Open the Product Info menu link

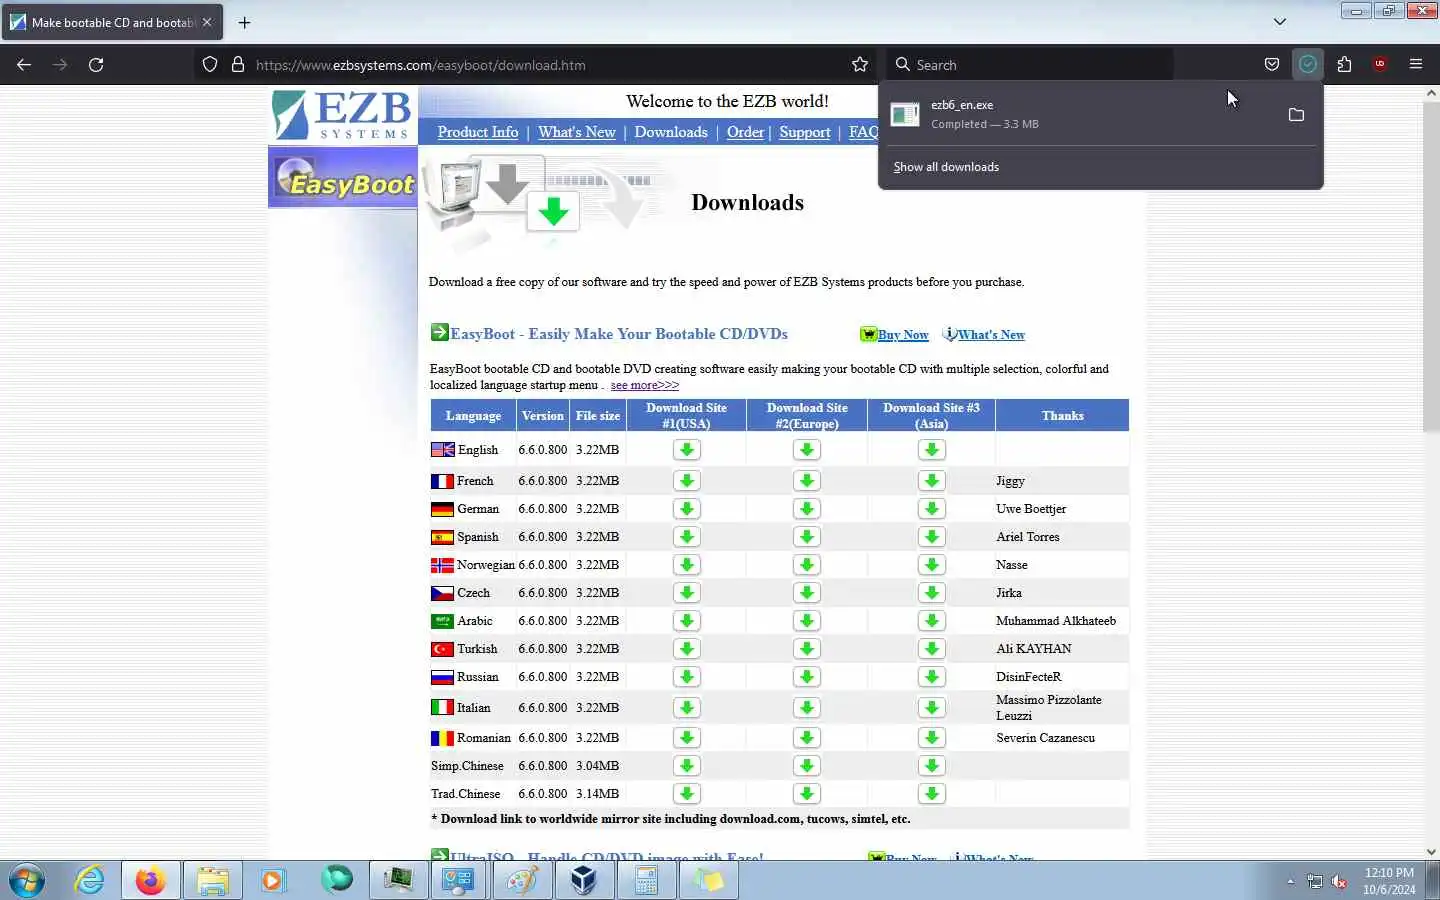point(478,132)
